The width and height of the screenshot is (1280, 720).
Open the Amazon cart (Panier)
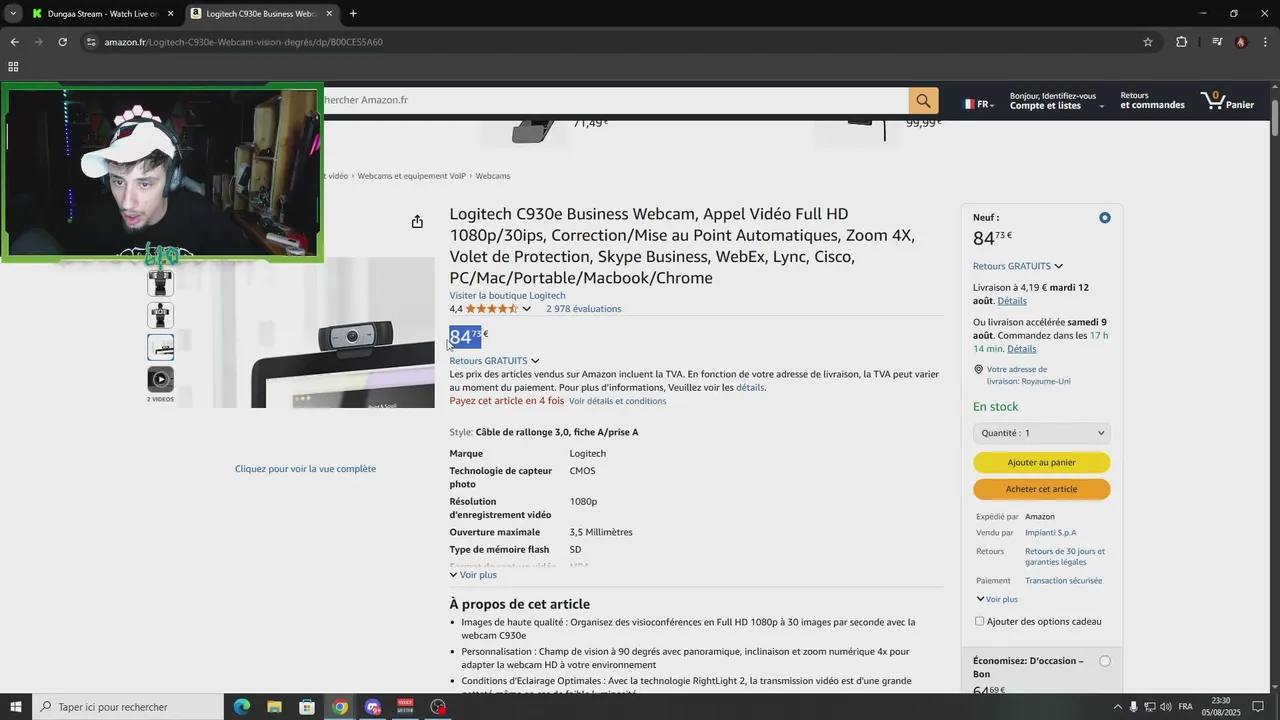coord(1227,100)
